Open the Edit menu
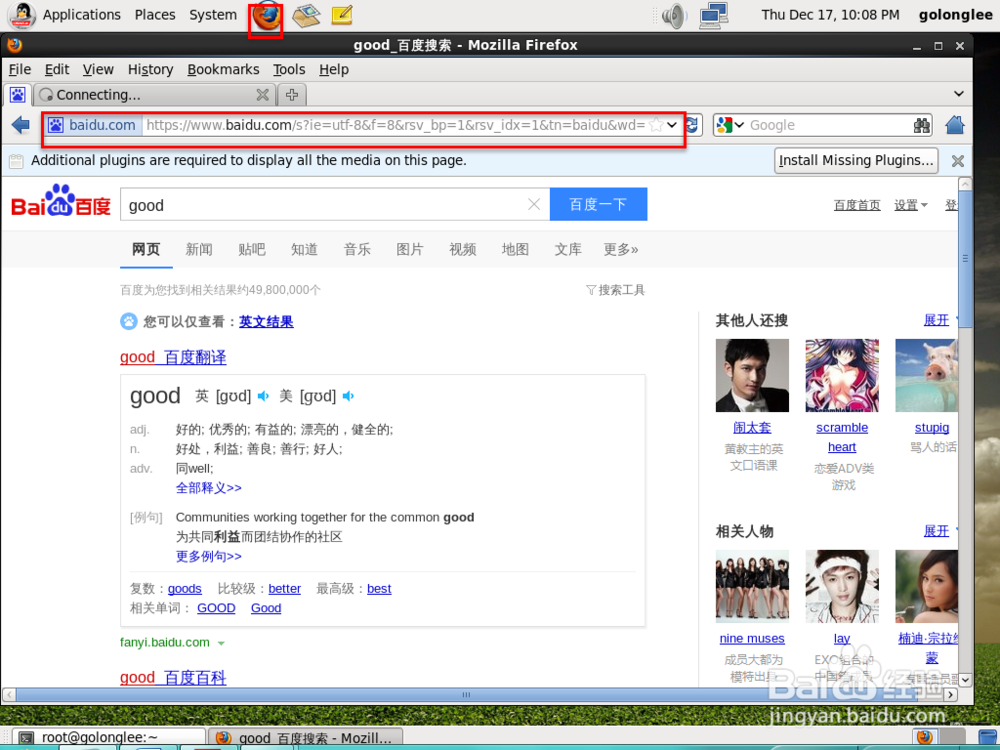Image resolution: width=1000 pixels, height=750 pixels. click(x=57, y=70)
